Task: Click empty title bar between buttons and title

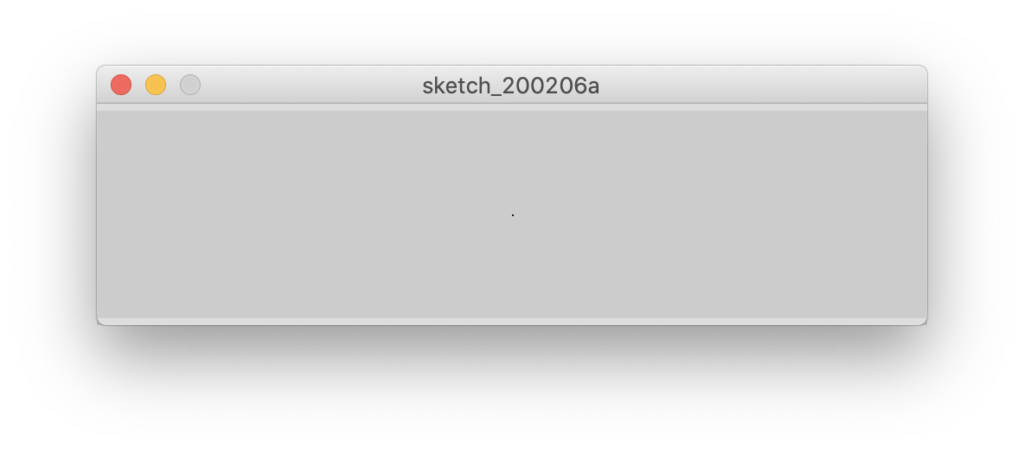Action: pos(311,85)
